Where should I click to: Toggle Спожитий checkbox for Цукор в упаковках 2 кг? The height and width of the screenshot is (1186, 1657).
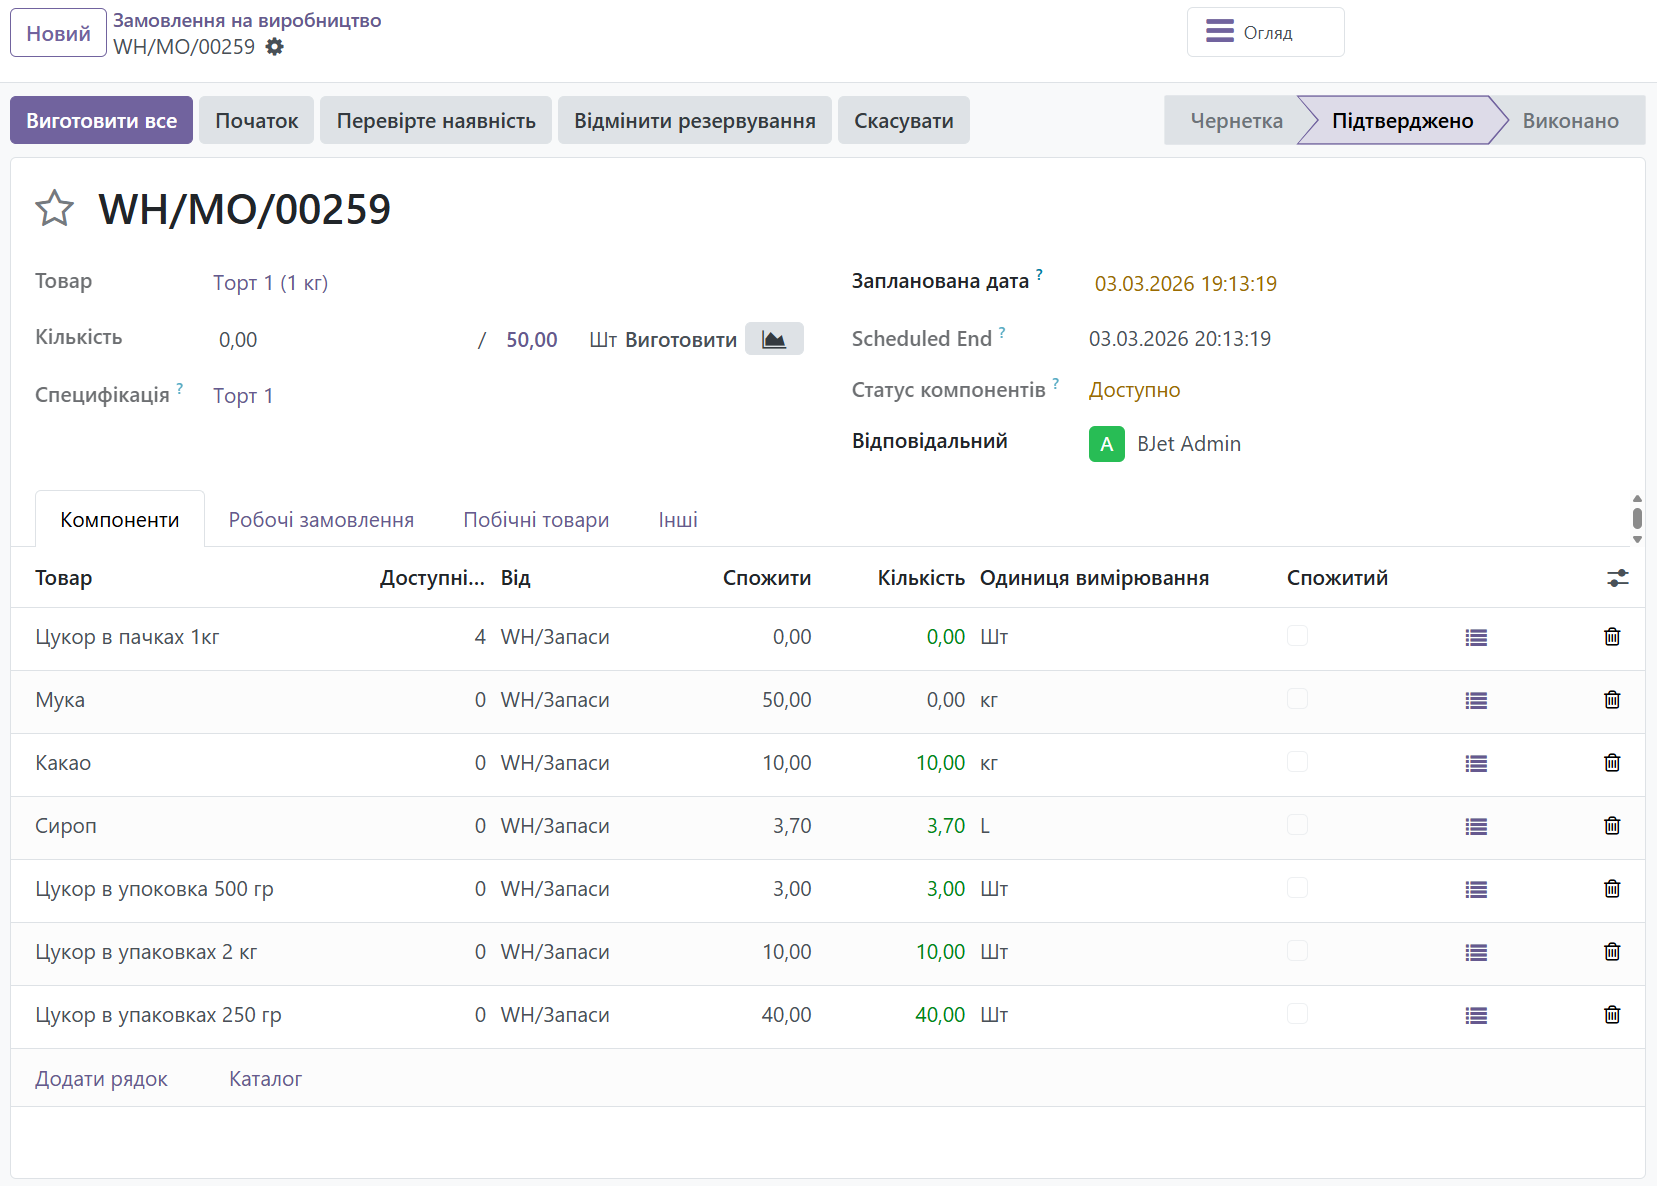click(x=1297, y=951)
